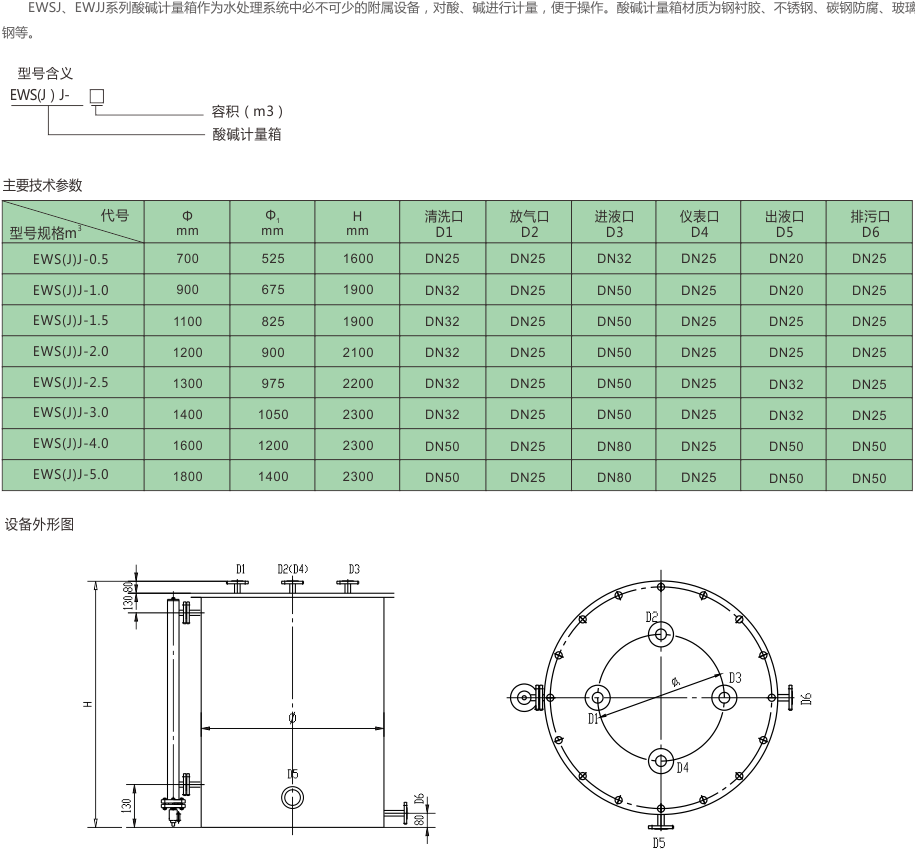Image resolution: width=915 pixels, height=851 pixels.
Task: Click the 型号含义 heading
Action: tap(45, 74)
